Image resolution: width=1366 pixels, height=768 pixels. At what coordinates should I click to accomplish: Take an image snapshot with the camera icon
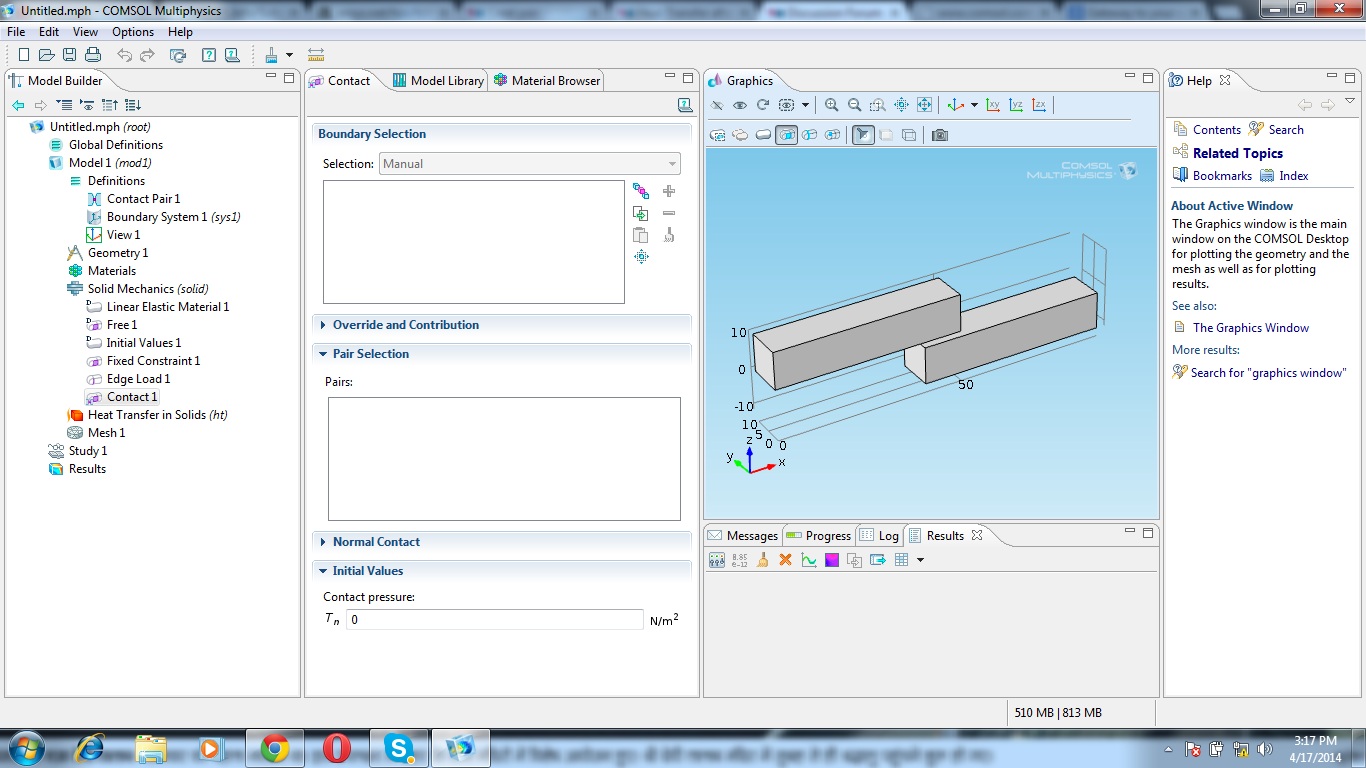coord(939,135)
